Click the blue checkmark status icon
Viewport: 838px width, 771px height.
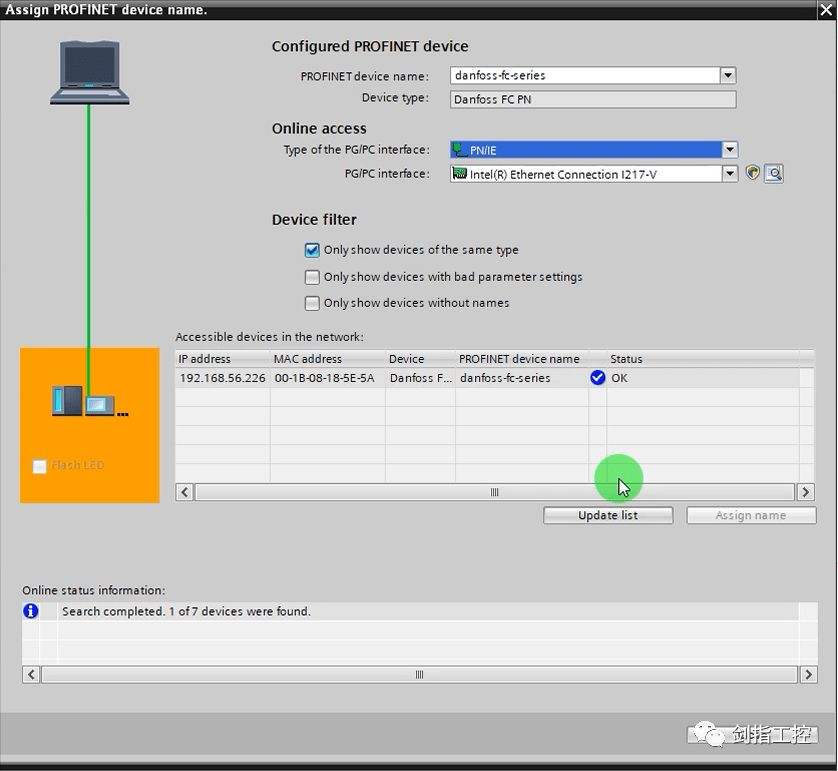click(x=598, y=378)
